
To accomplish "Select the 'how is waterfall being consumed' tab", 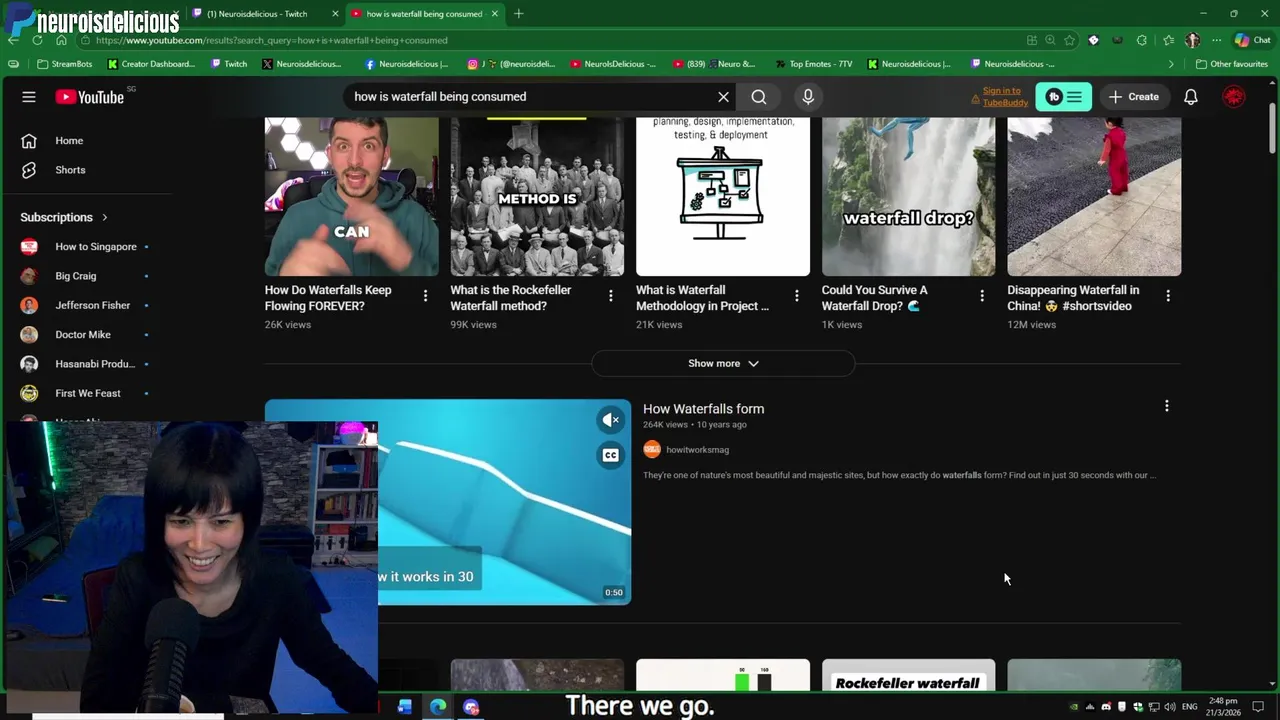I will 424,14.
